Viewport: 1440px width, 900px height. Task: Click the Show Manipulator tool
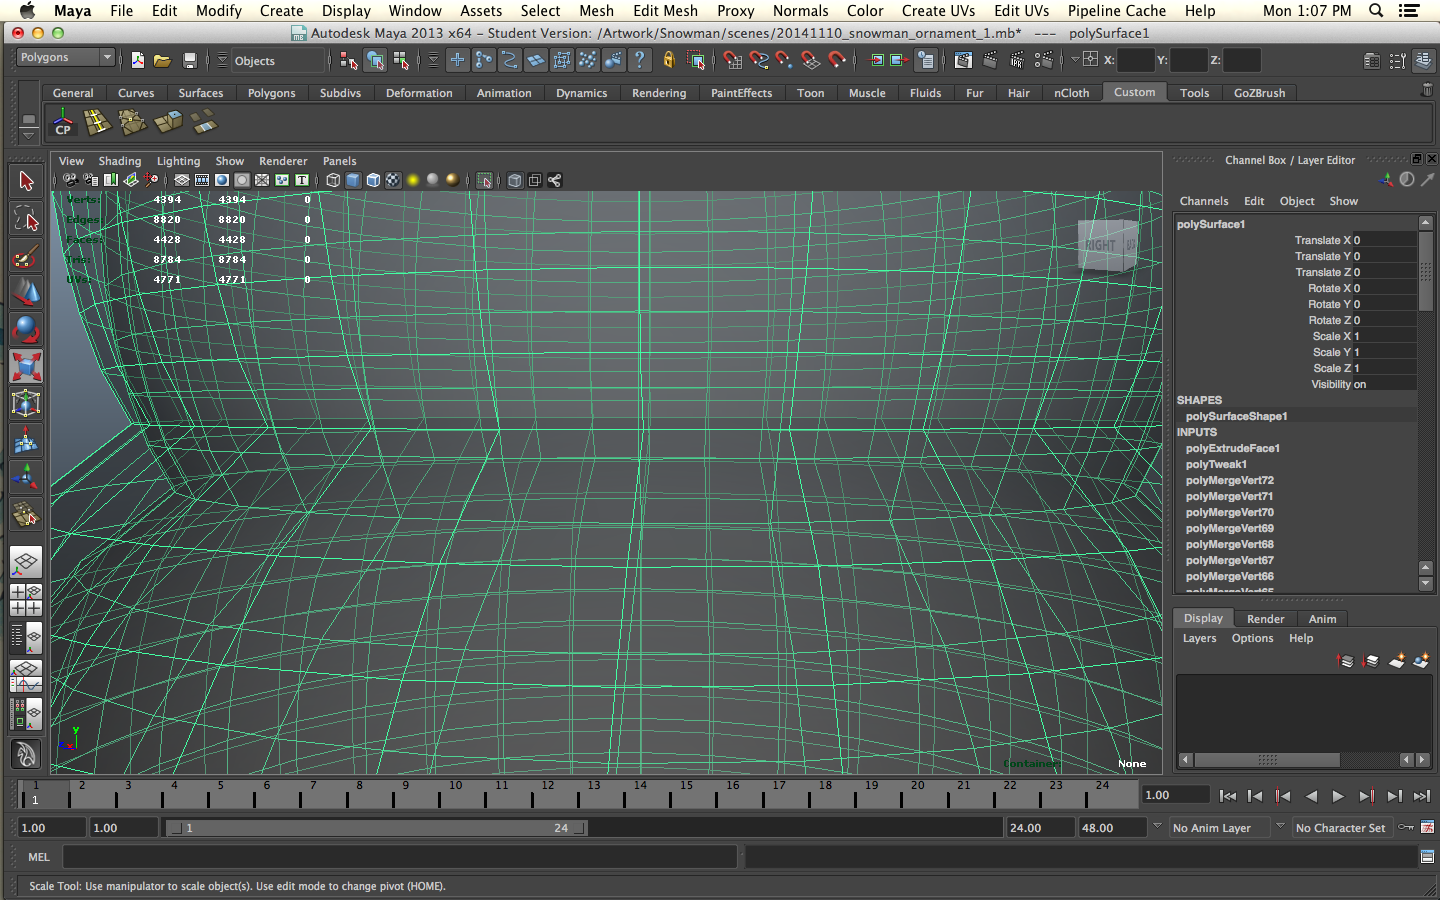tap(26, 477)
